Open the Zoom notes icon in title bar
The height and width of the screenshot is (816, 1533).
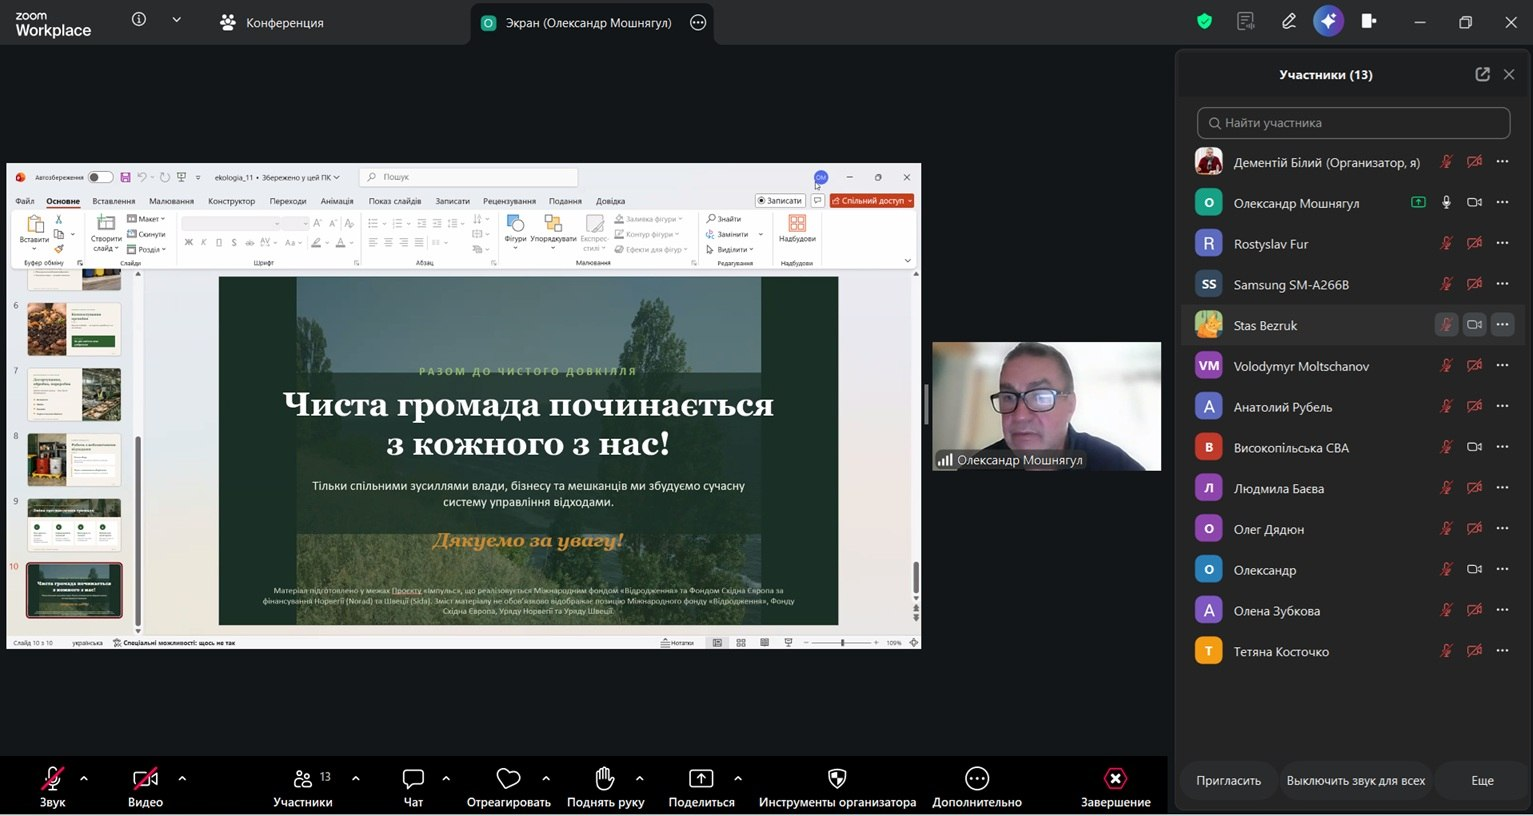pos(1246,21)
